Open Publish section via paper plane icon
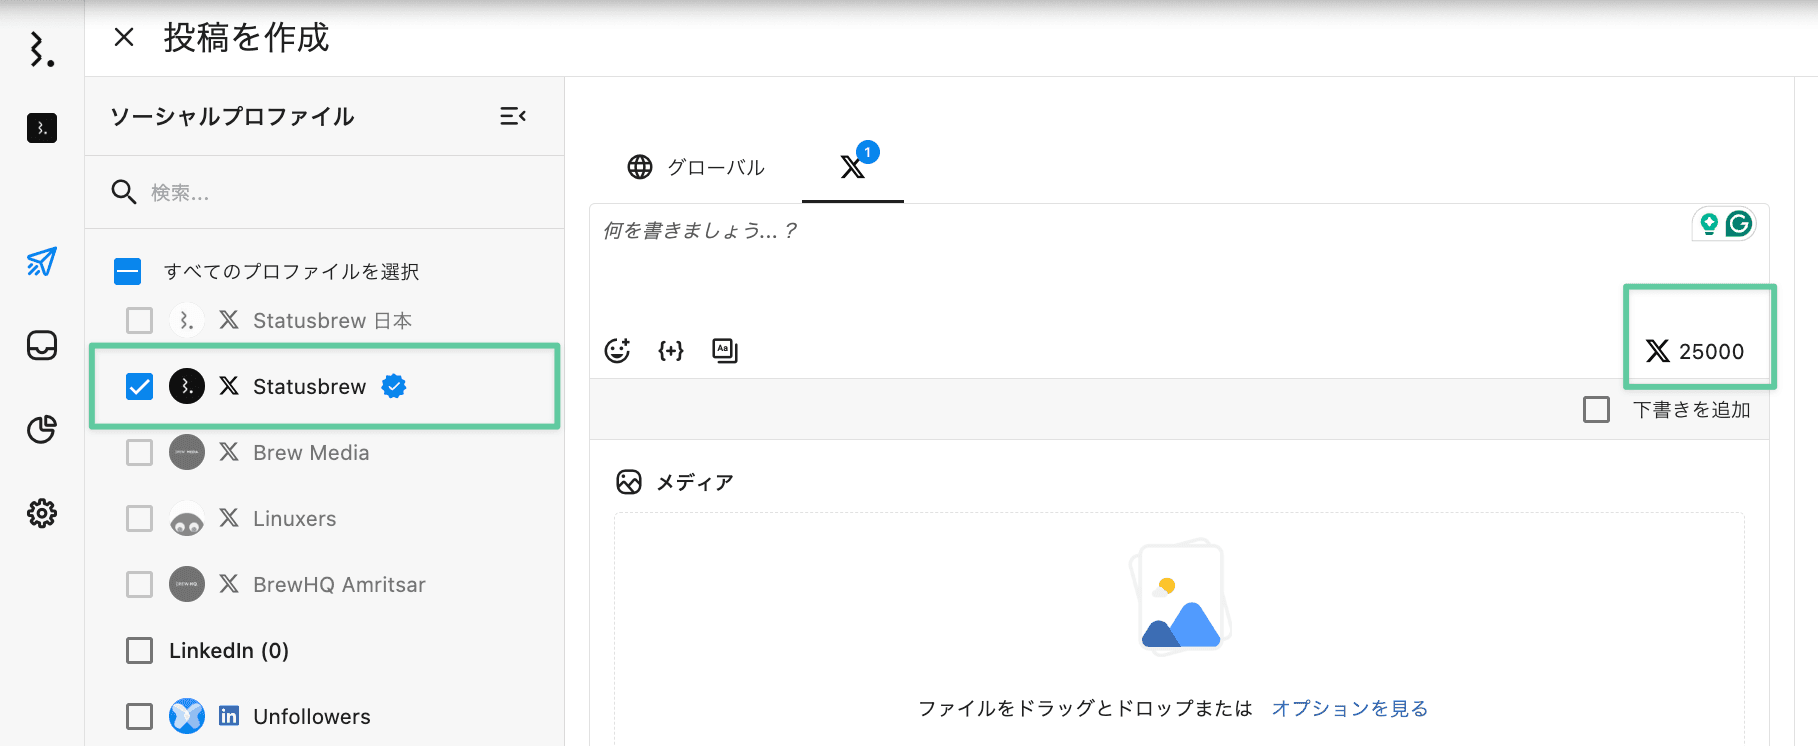1818x746 pixels. pos(42,262)
